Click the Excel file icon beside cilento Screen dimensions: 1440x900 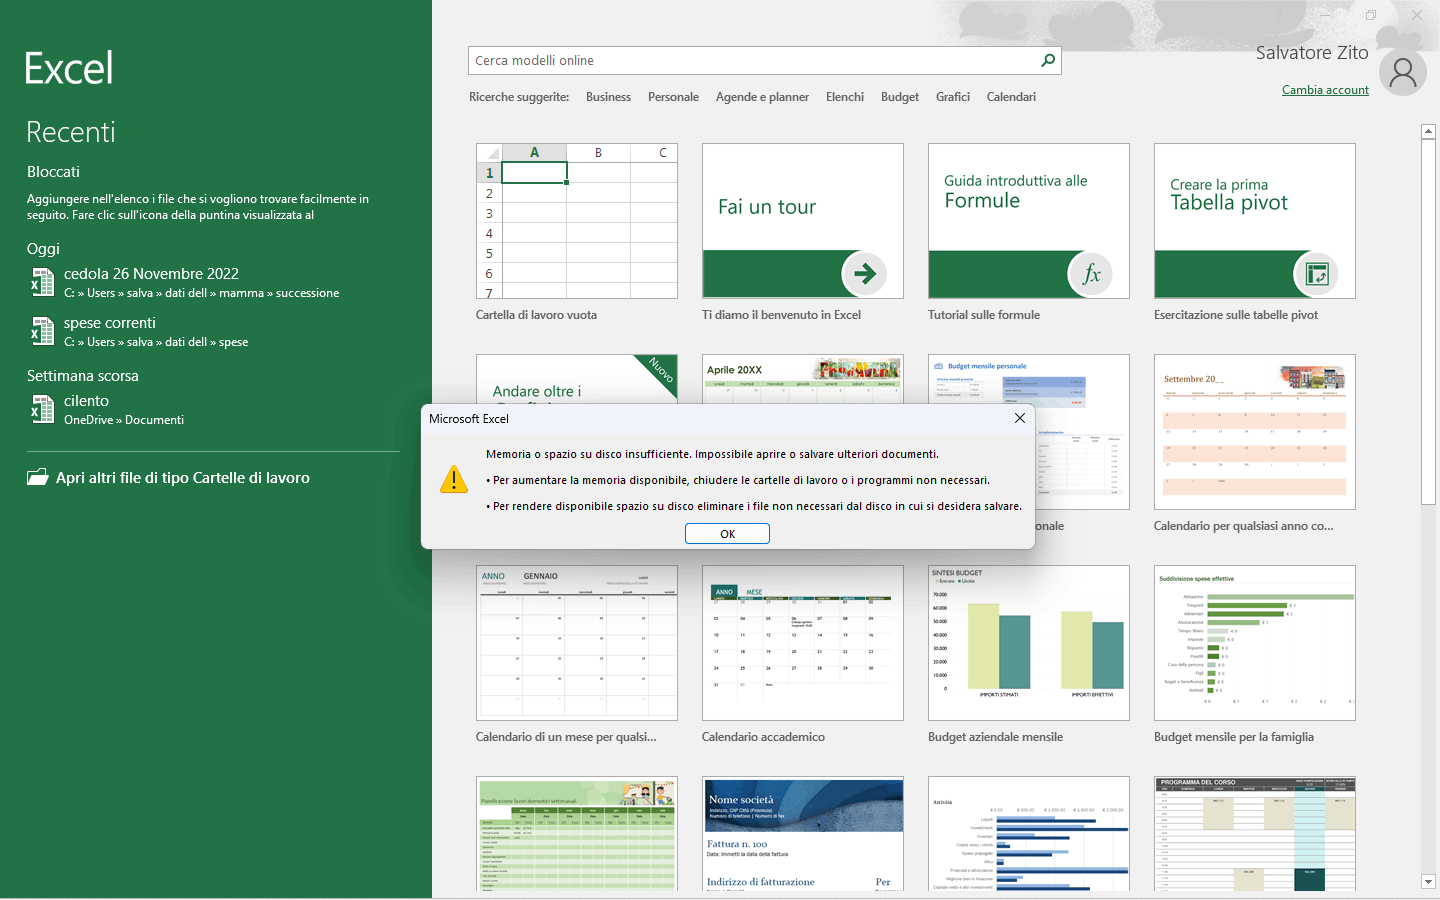pos(42,409)
